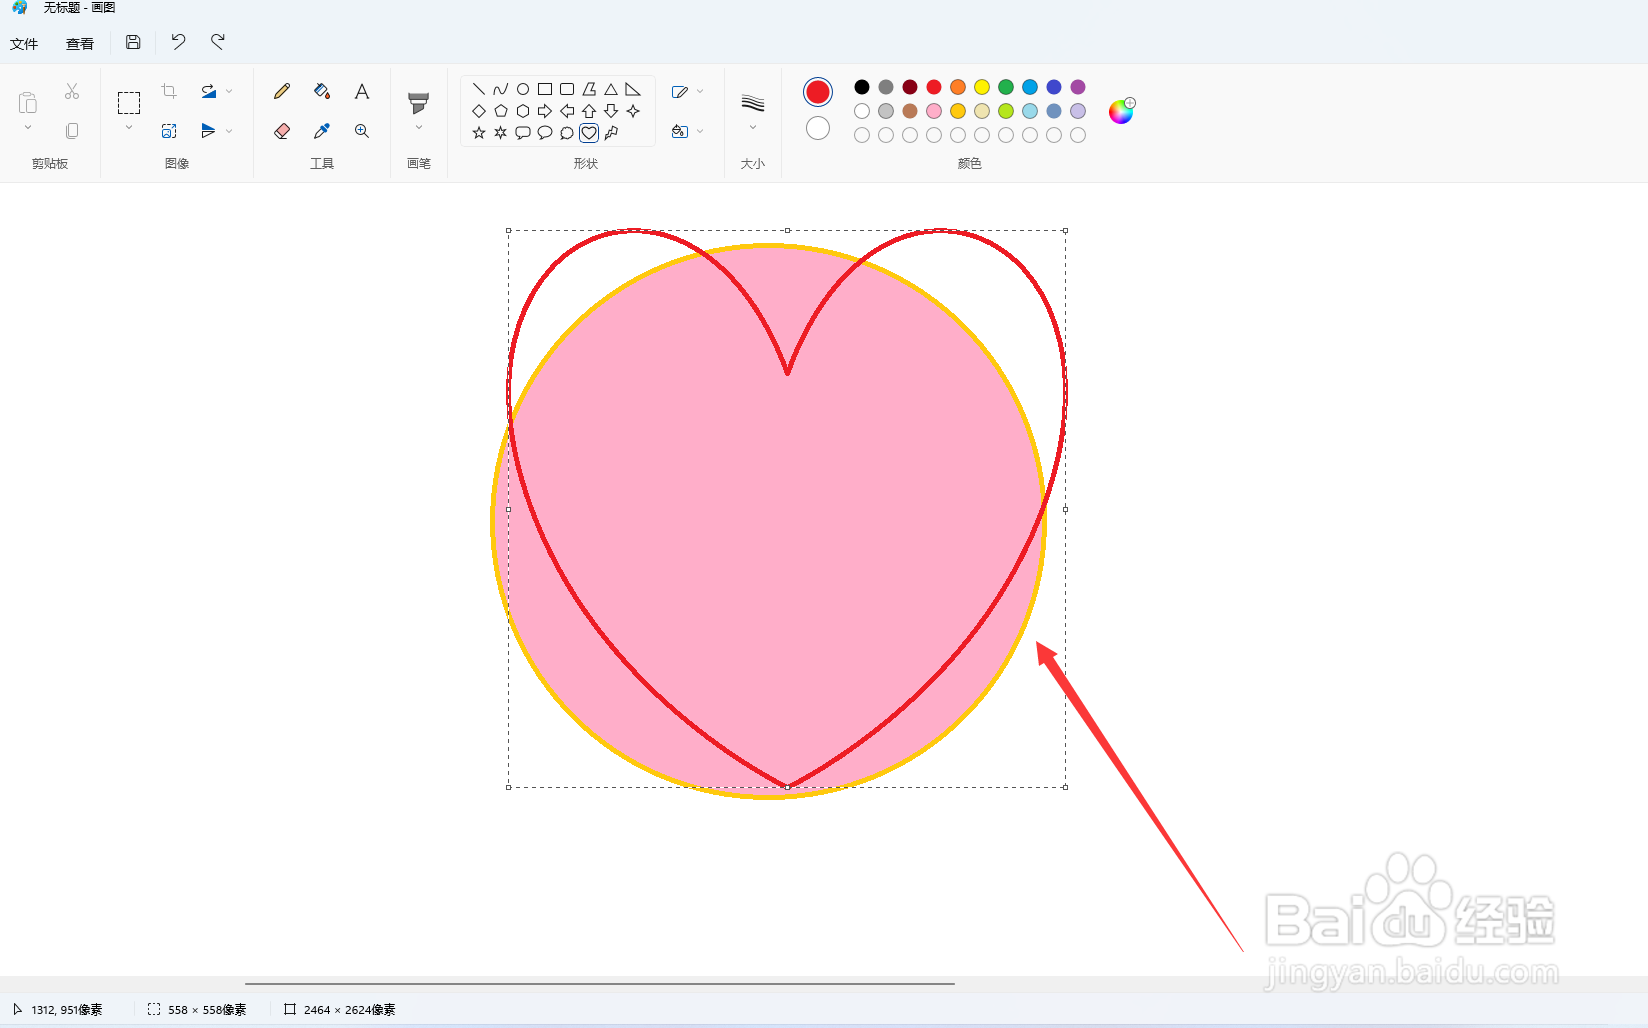Save the drawing with the floppy disk icon
Viewport: 1648px width, 1028px height.
coord(133,42)
